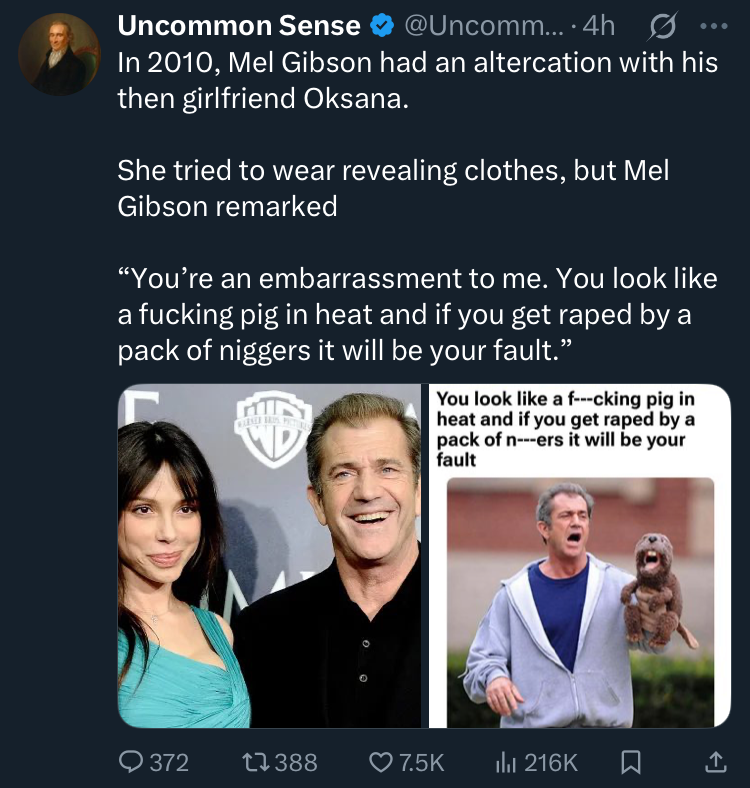Click the @Uncomm… account handle
The width and height of the screenshot is (750, 788).
click(x=483, y=26)
